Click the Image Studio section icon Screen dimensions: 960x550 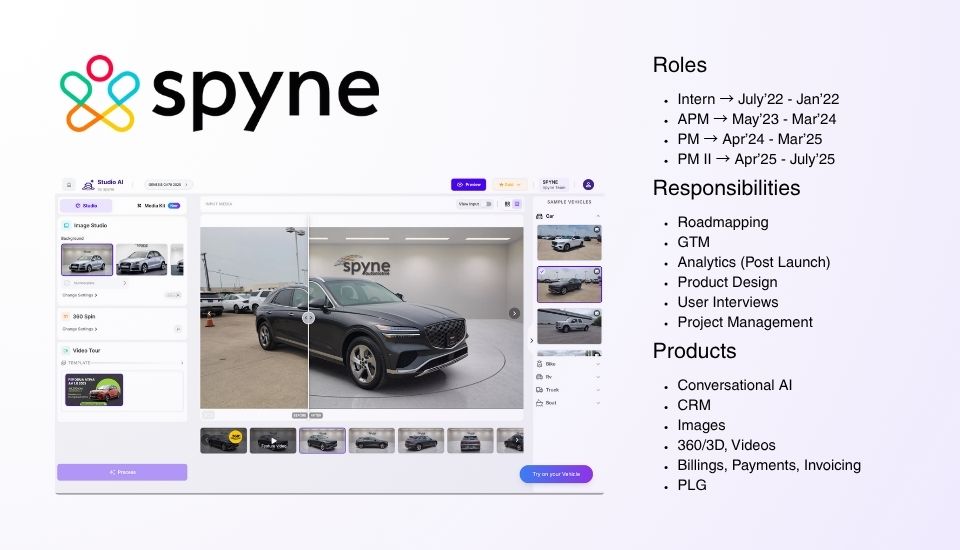[66, 226]
